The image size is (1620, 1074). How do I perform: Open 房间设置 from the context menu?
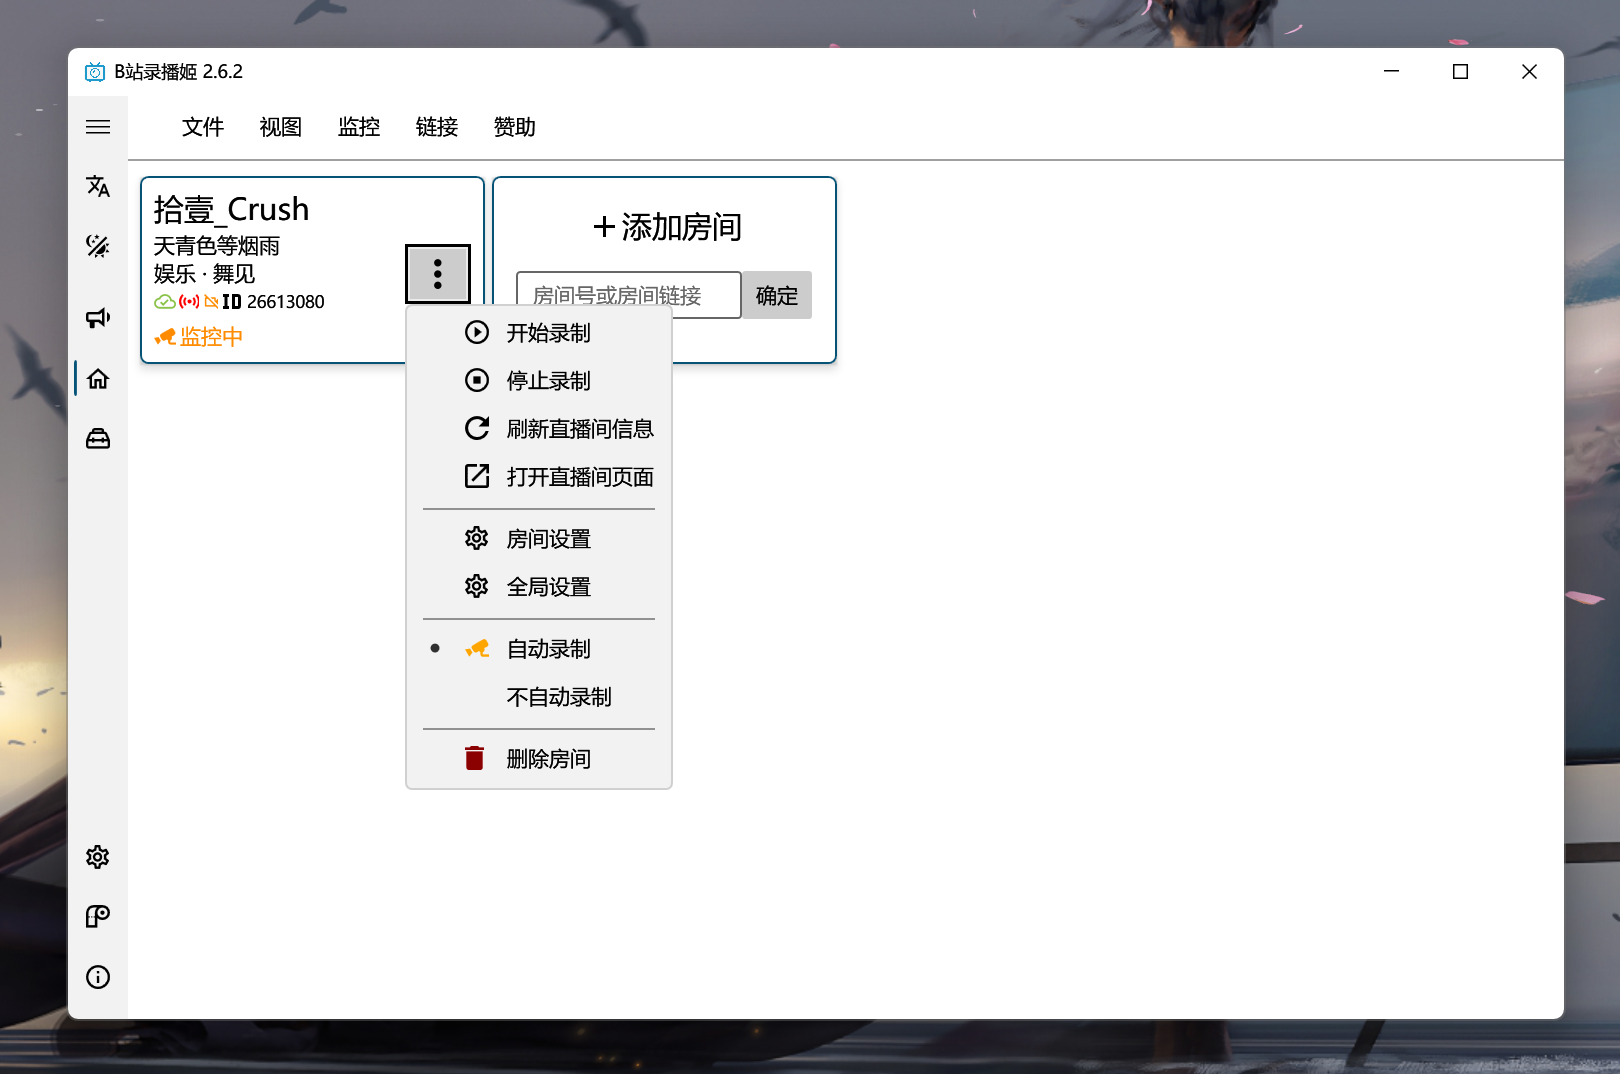coord(539,539)
